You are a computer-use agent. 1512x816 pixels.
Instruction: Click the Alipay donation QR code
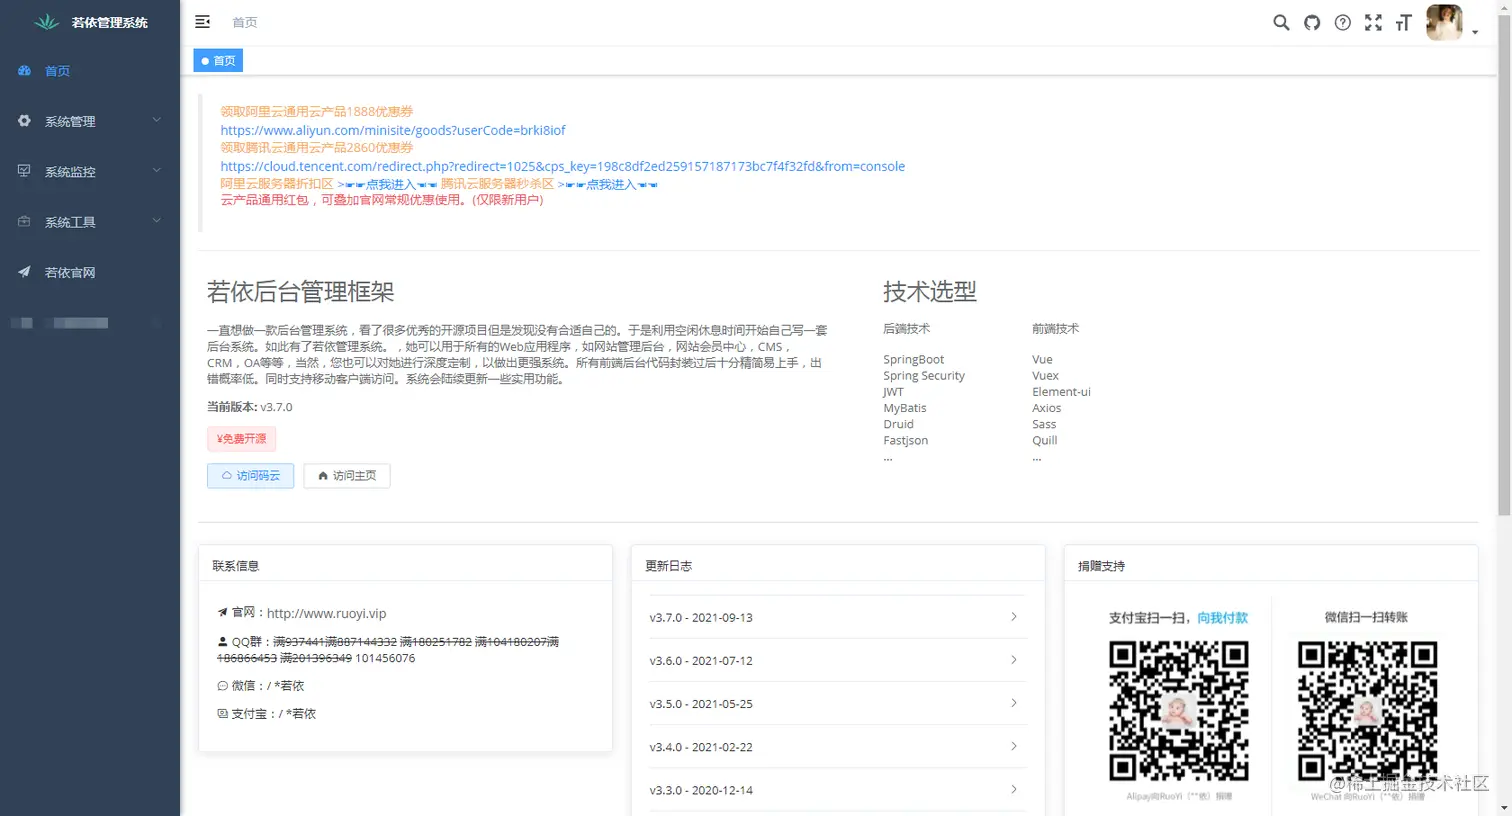(x=1179, y=711)
